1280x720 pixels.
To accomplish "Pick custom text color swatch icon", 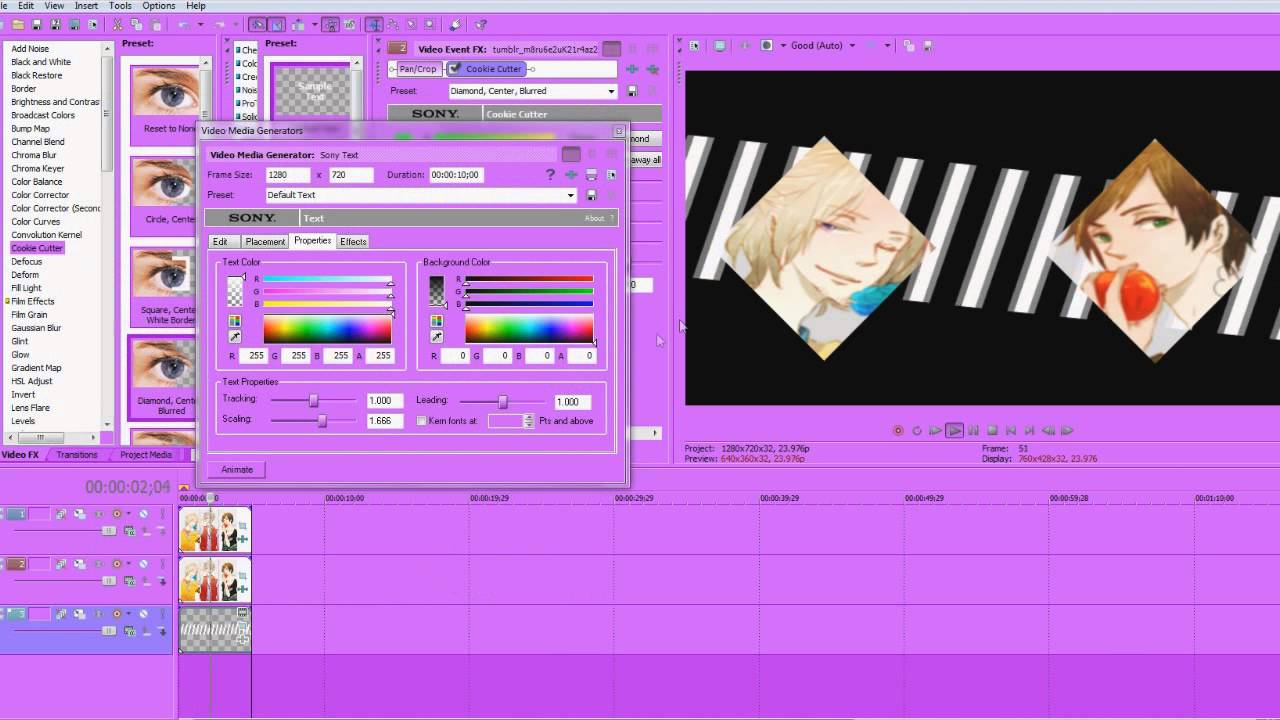I will [x=234, y=321].
